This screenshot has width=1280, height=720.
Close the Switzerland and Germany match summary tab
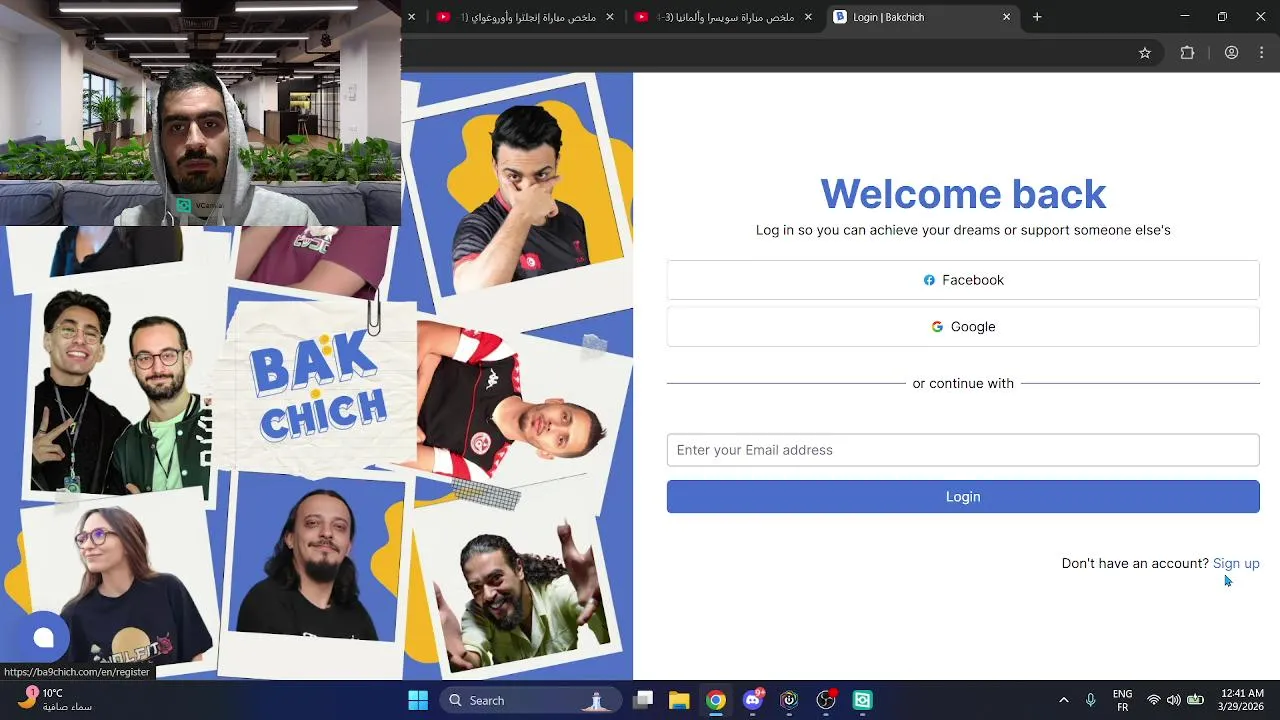pos(808,17)
